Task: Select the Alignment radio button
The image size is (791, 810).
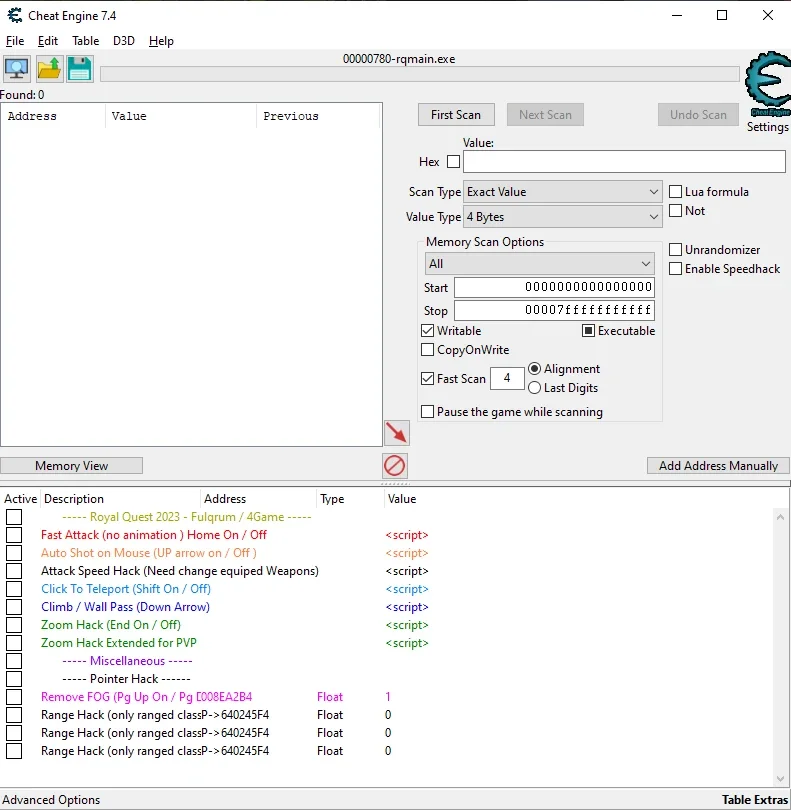Action: [535, 368]
